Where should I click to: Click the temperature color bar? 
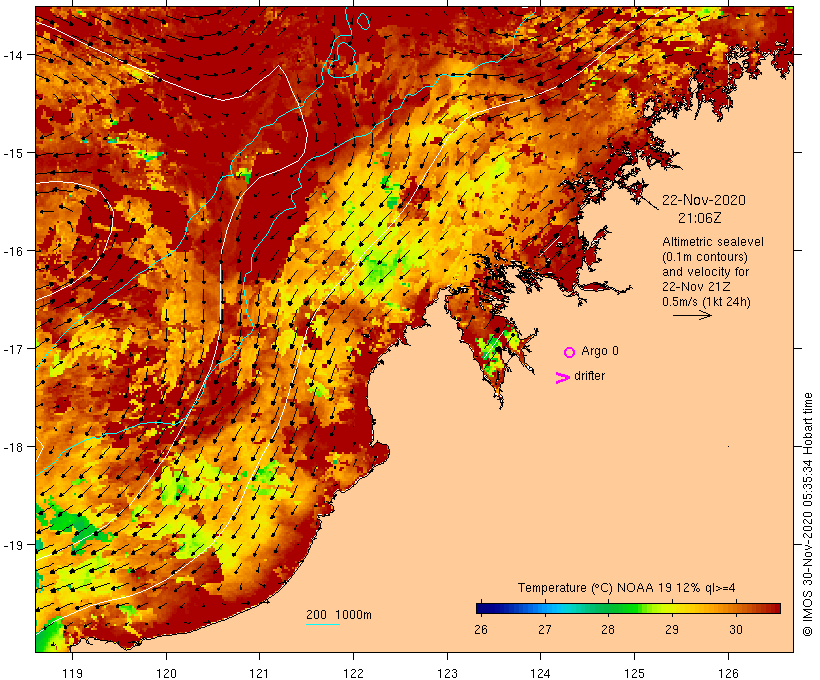[x=628, y=608]
